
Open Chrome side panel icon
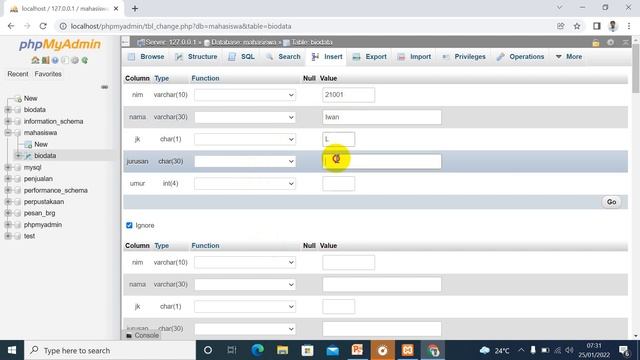coord(597,26)
